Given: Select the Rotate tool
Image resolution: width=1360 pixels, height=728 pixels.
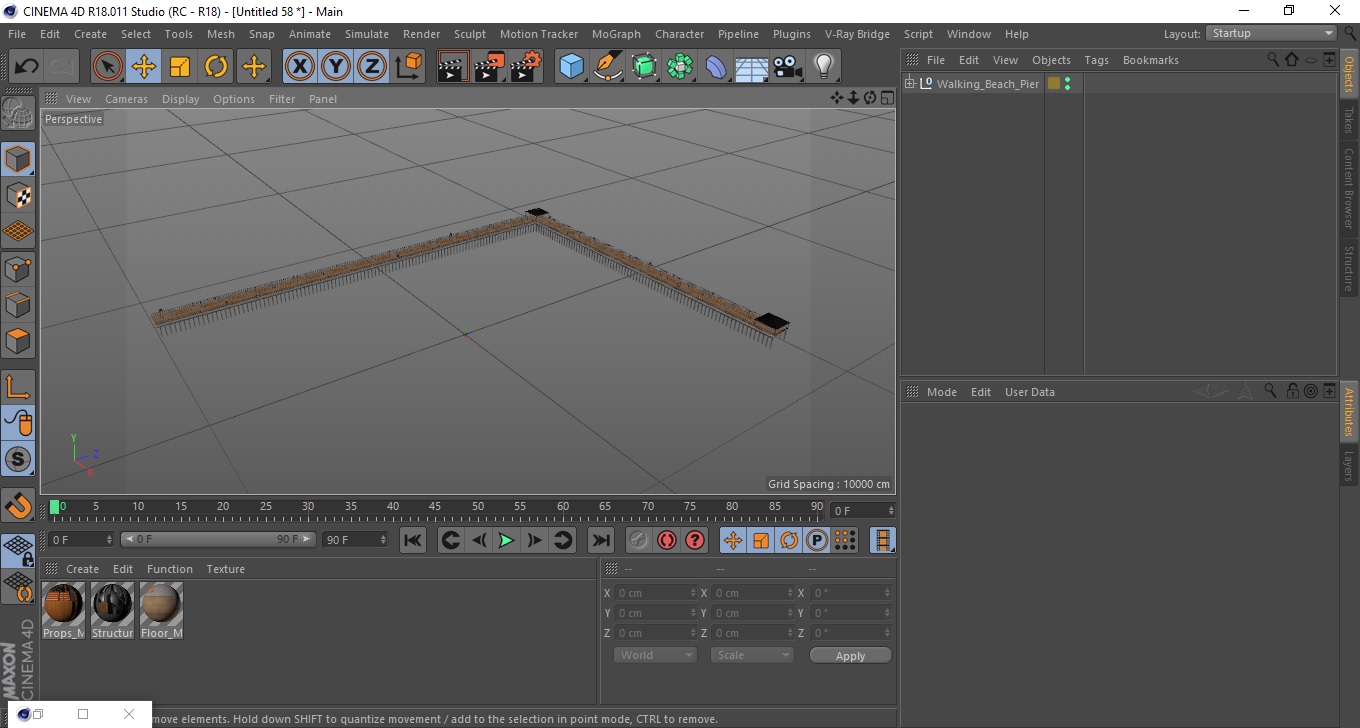Looking at the screenshot, I should pos(216,67).
